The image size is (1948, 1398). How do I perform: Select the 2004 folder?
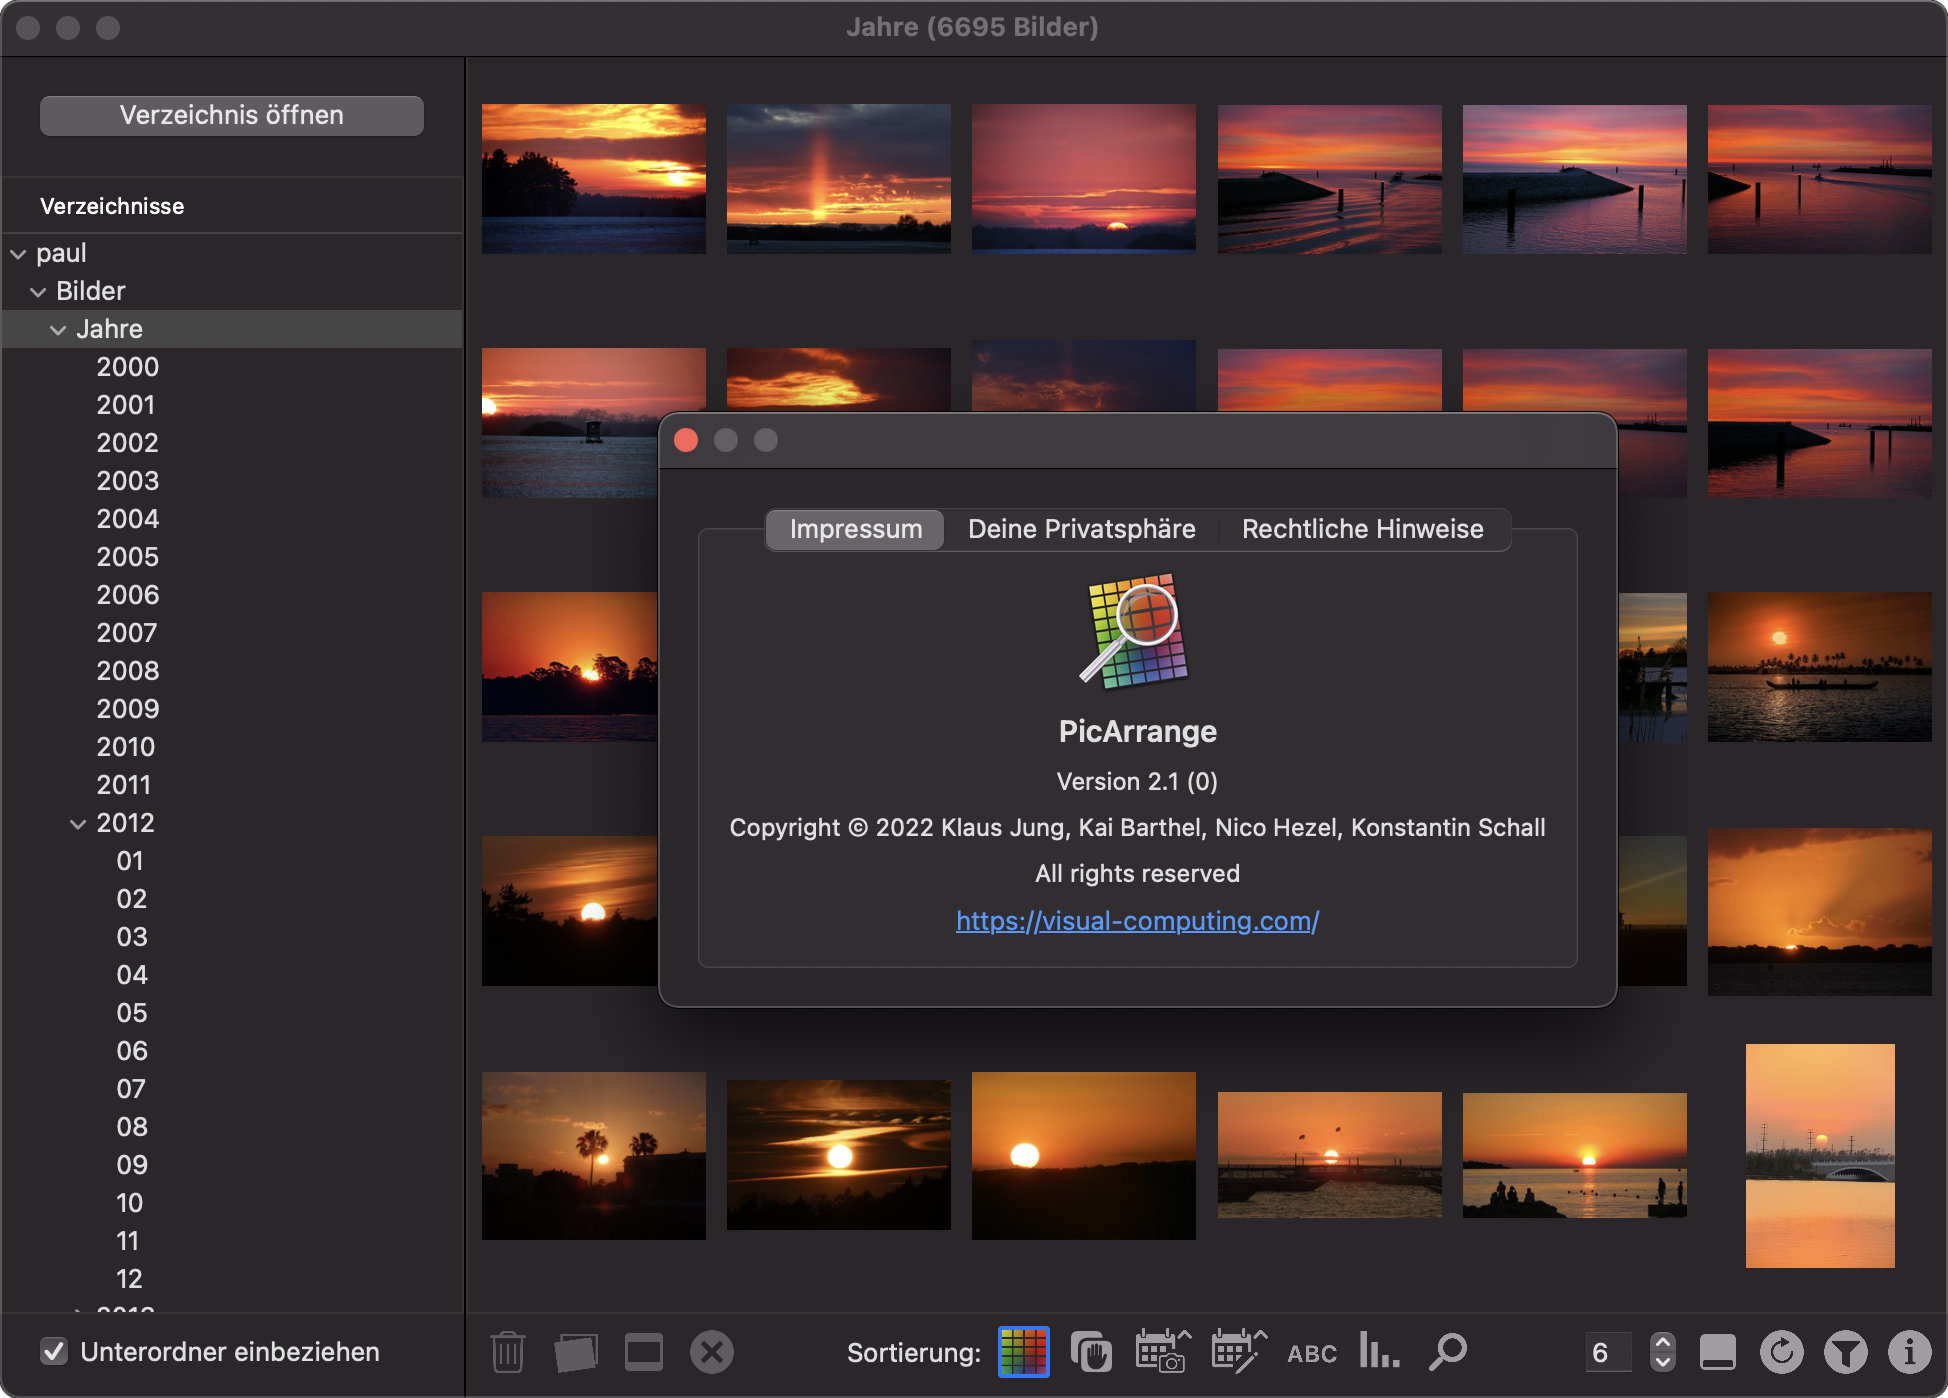pos(128,519)
